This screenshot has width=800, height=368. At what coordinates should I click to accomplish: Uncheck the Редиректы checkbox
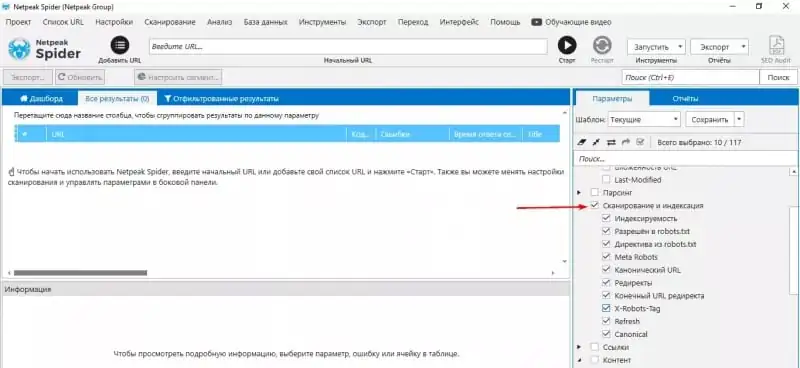click(x=606, y=283)
